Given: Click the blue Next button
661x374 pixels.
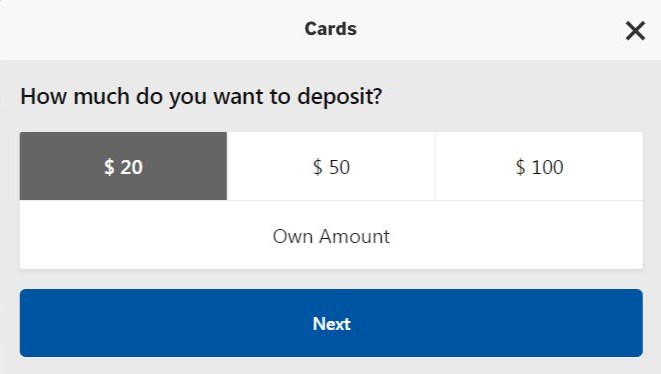Looking at the screenshot, I should click(331, 323).
